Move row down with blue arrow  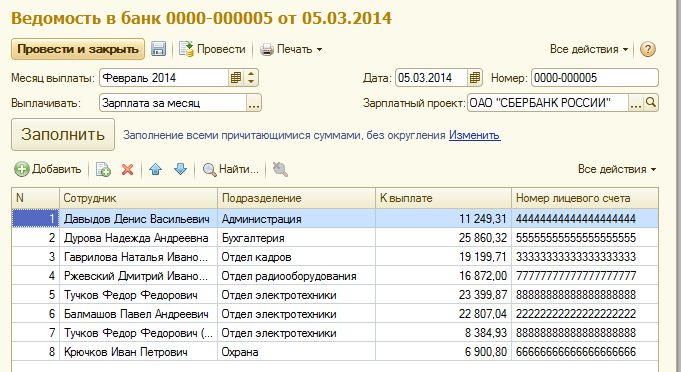click(x=180, y=169)
